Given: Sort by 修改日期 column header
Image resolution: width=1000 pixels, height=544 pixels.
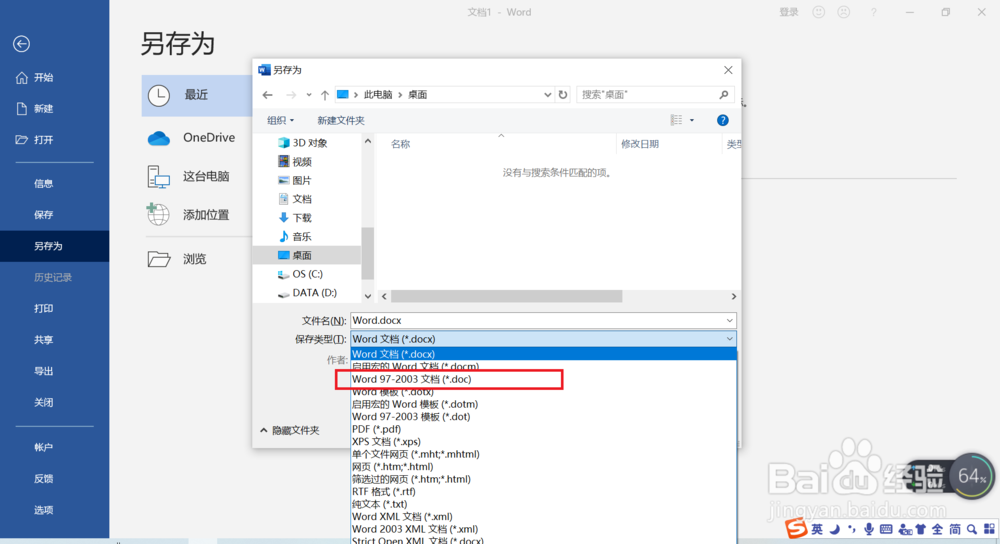Looking at the screenshot, I should tap(640, 144).
